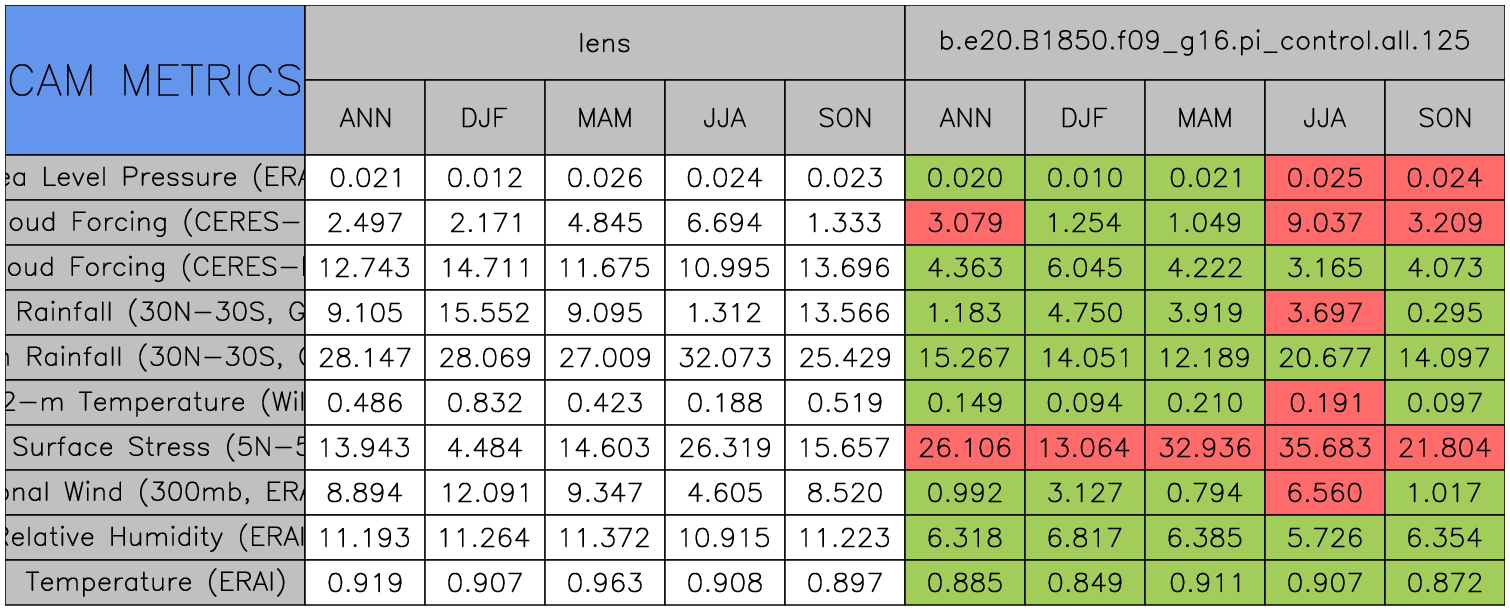The image size is (1510, 611).
Task: Click the red cell showing 6.560
Action: tap(1324, 493)
